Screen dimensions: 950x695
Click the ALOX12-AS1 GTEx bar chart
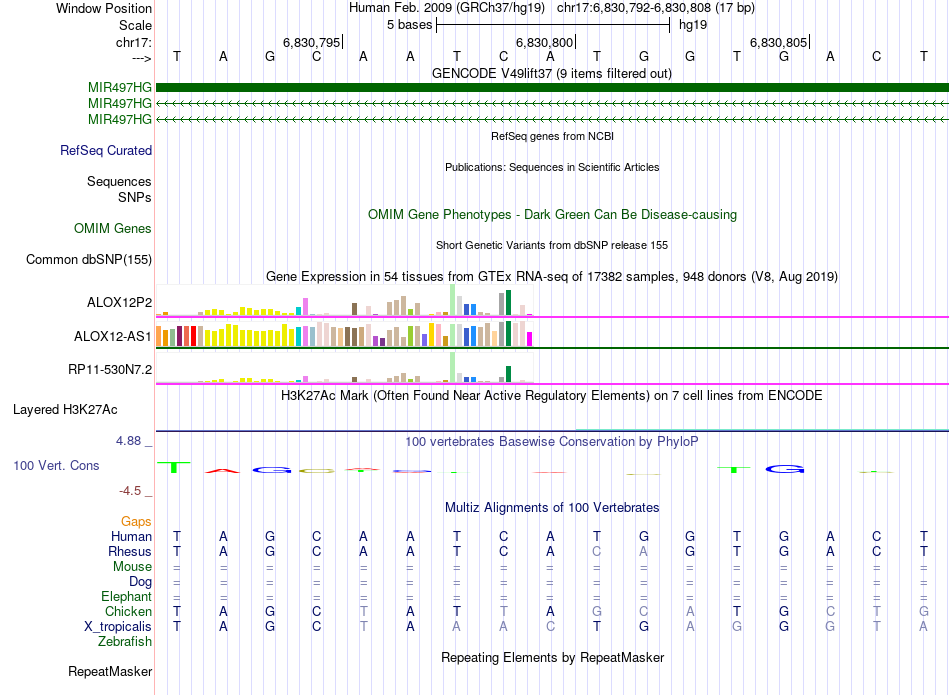[344, 334]
